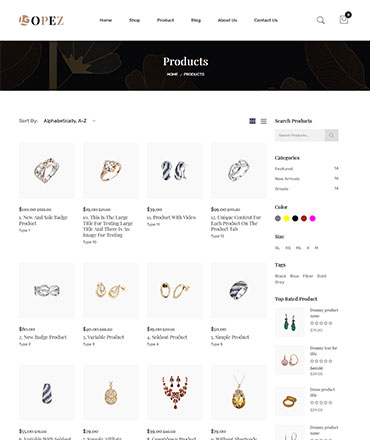
Task: Open the green earrings top rated thumbnail
Action: [x=289, y=322]
